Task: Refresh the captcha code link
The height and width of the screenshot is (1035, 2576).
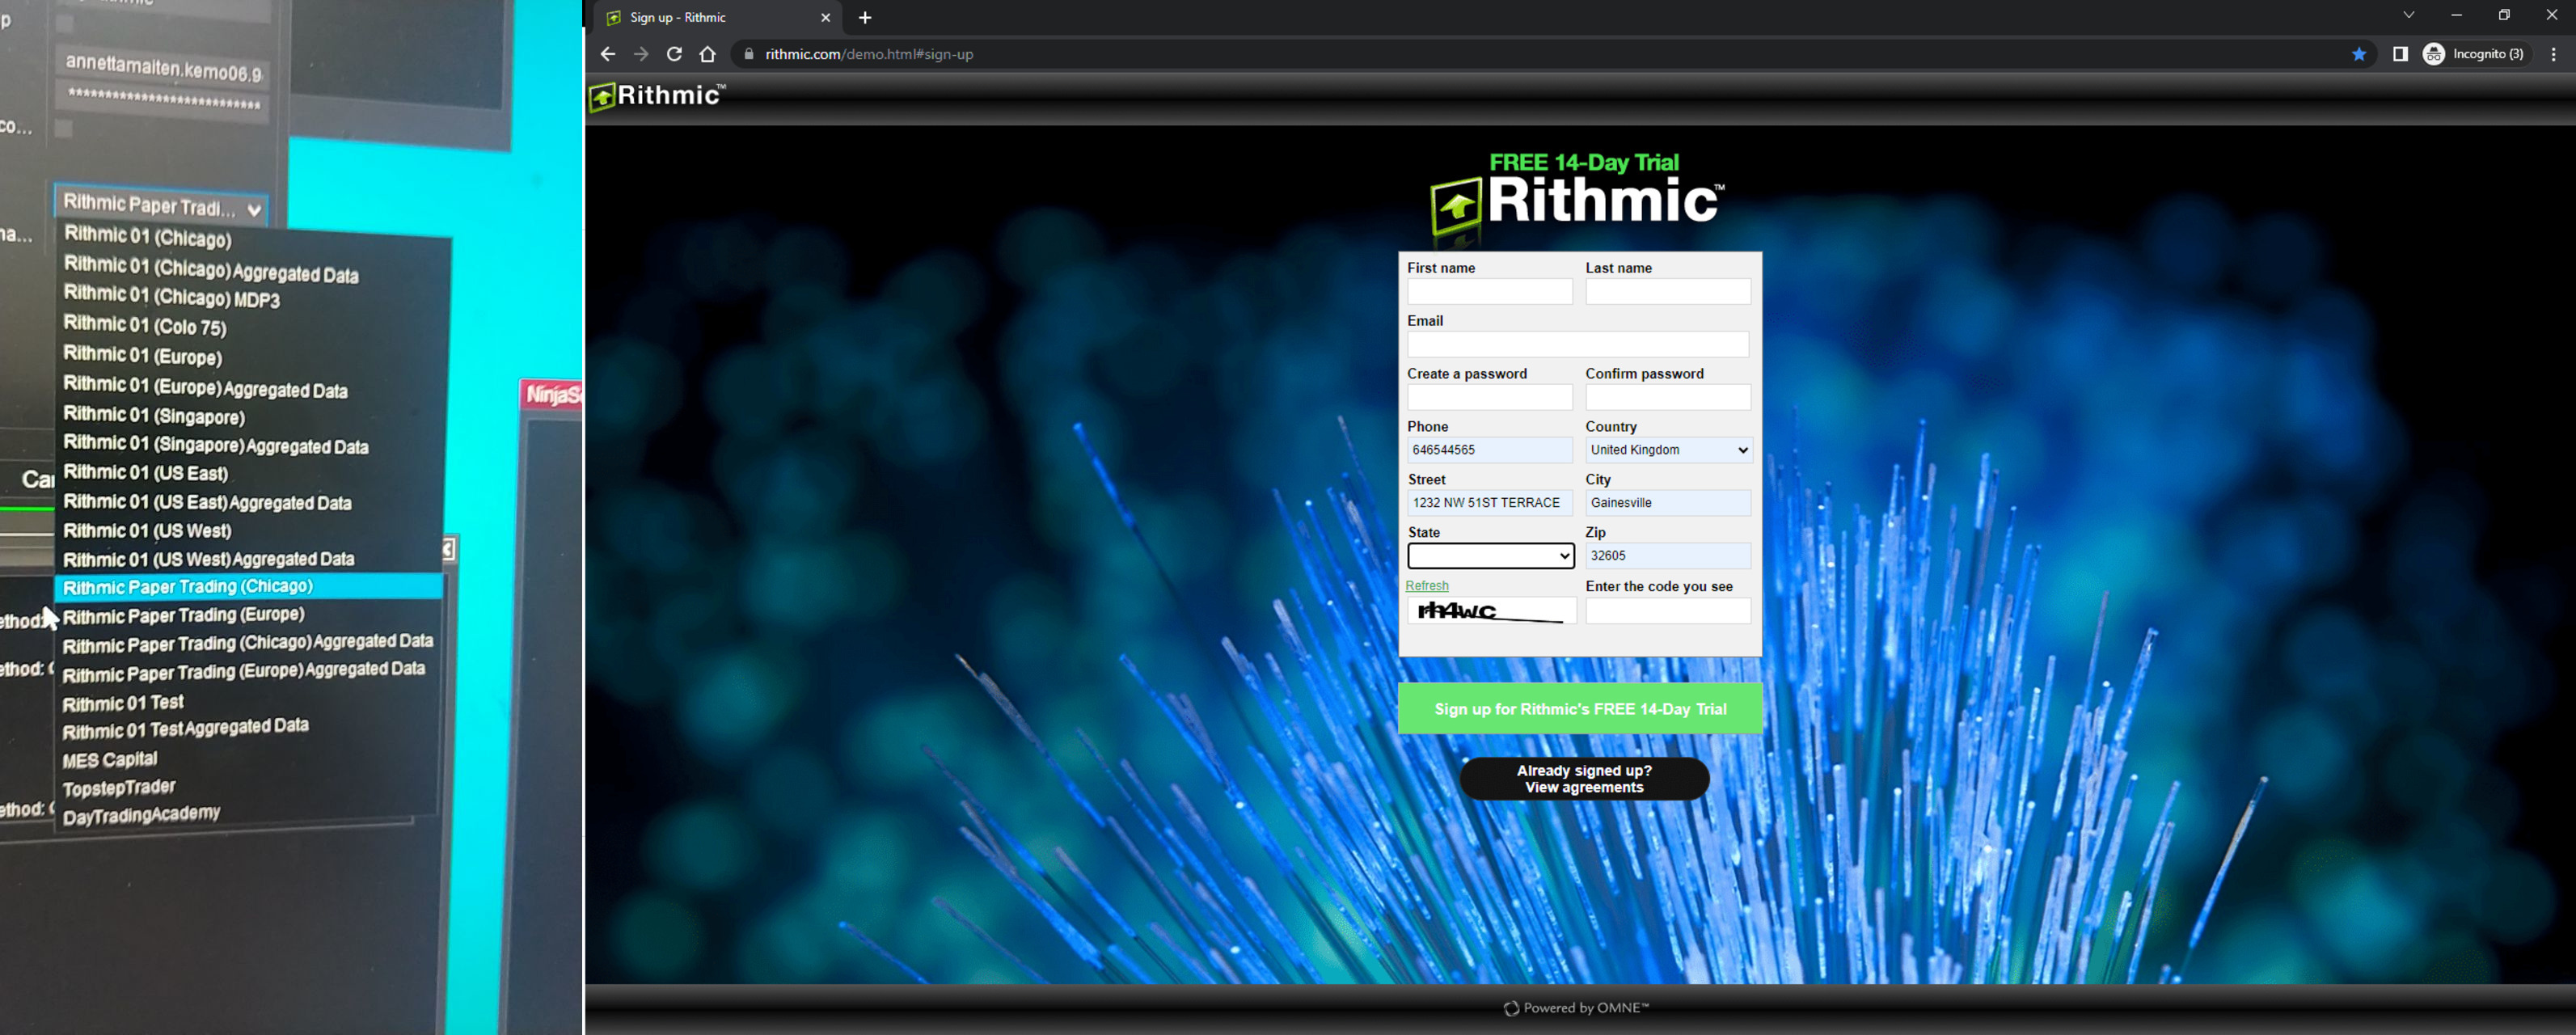Action: pos(1426,586)
